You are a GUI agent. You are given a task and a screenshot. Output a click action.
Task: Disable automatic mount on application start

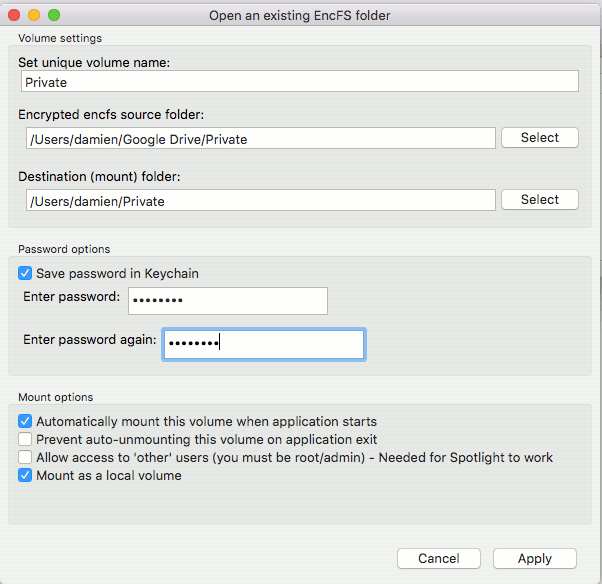pyautogui.click(x=25, y=421)
